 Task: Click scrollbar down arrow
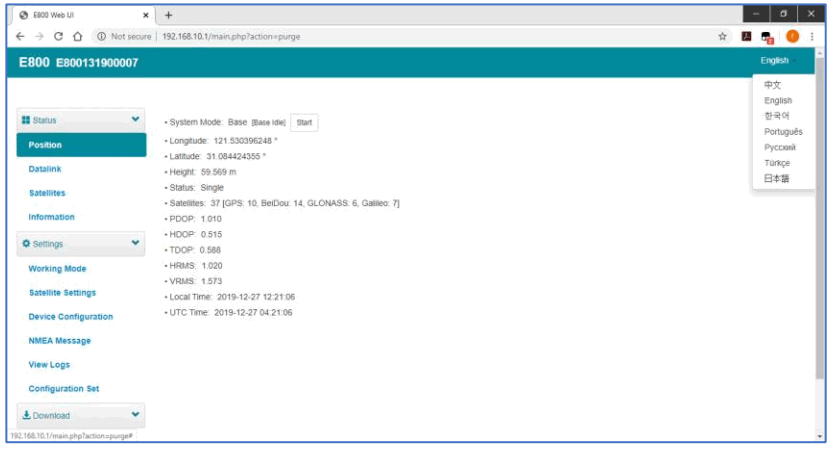click(820, 437)
